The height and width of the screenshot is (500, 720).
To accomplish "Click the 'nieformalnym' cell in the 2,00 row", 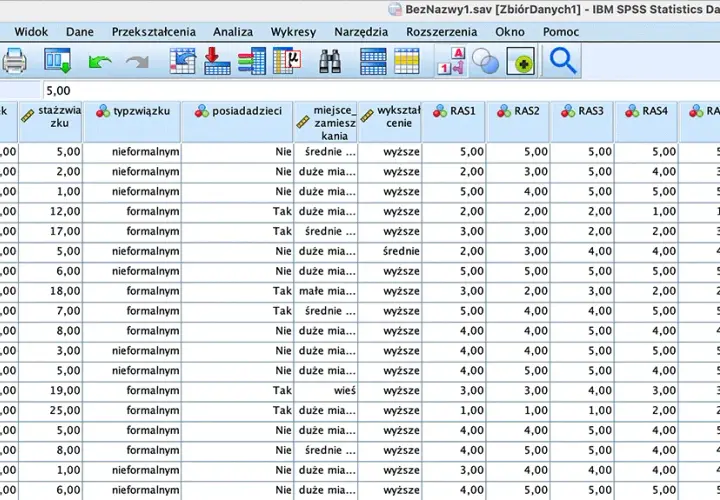I will click(132, 172).
